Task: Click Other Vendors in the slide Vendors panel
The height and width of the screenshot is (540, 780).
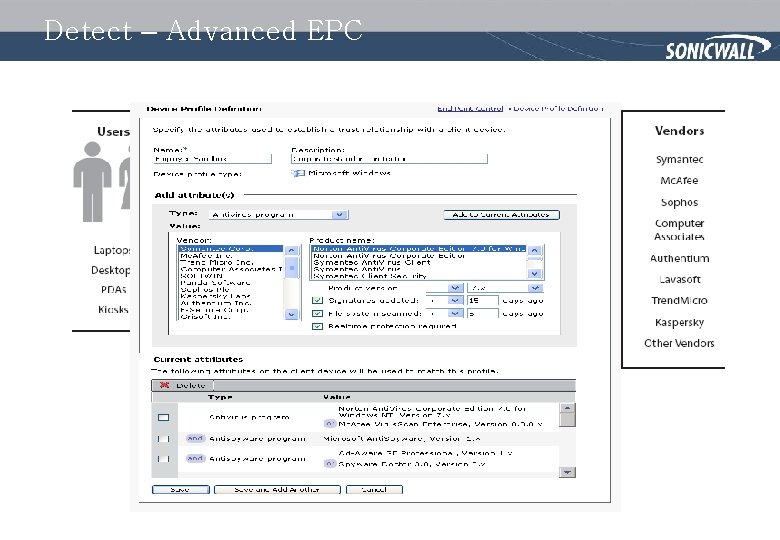Action: click(679, 343)
